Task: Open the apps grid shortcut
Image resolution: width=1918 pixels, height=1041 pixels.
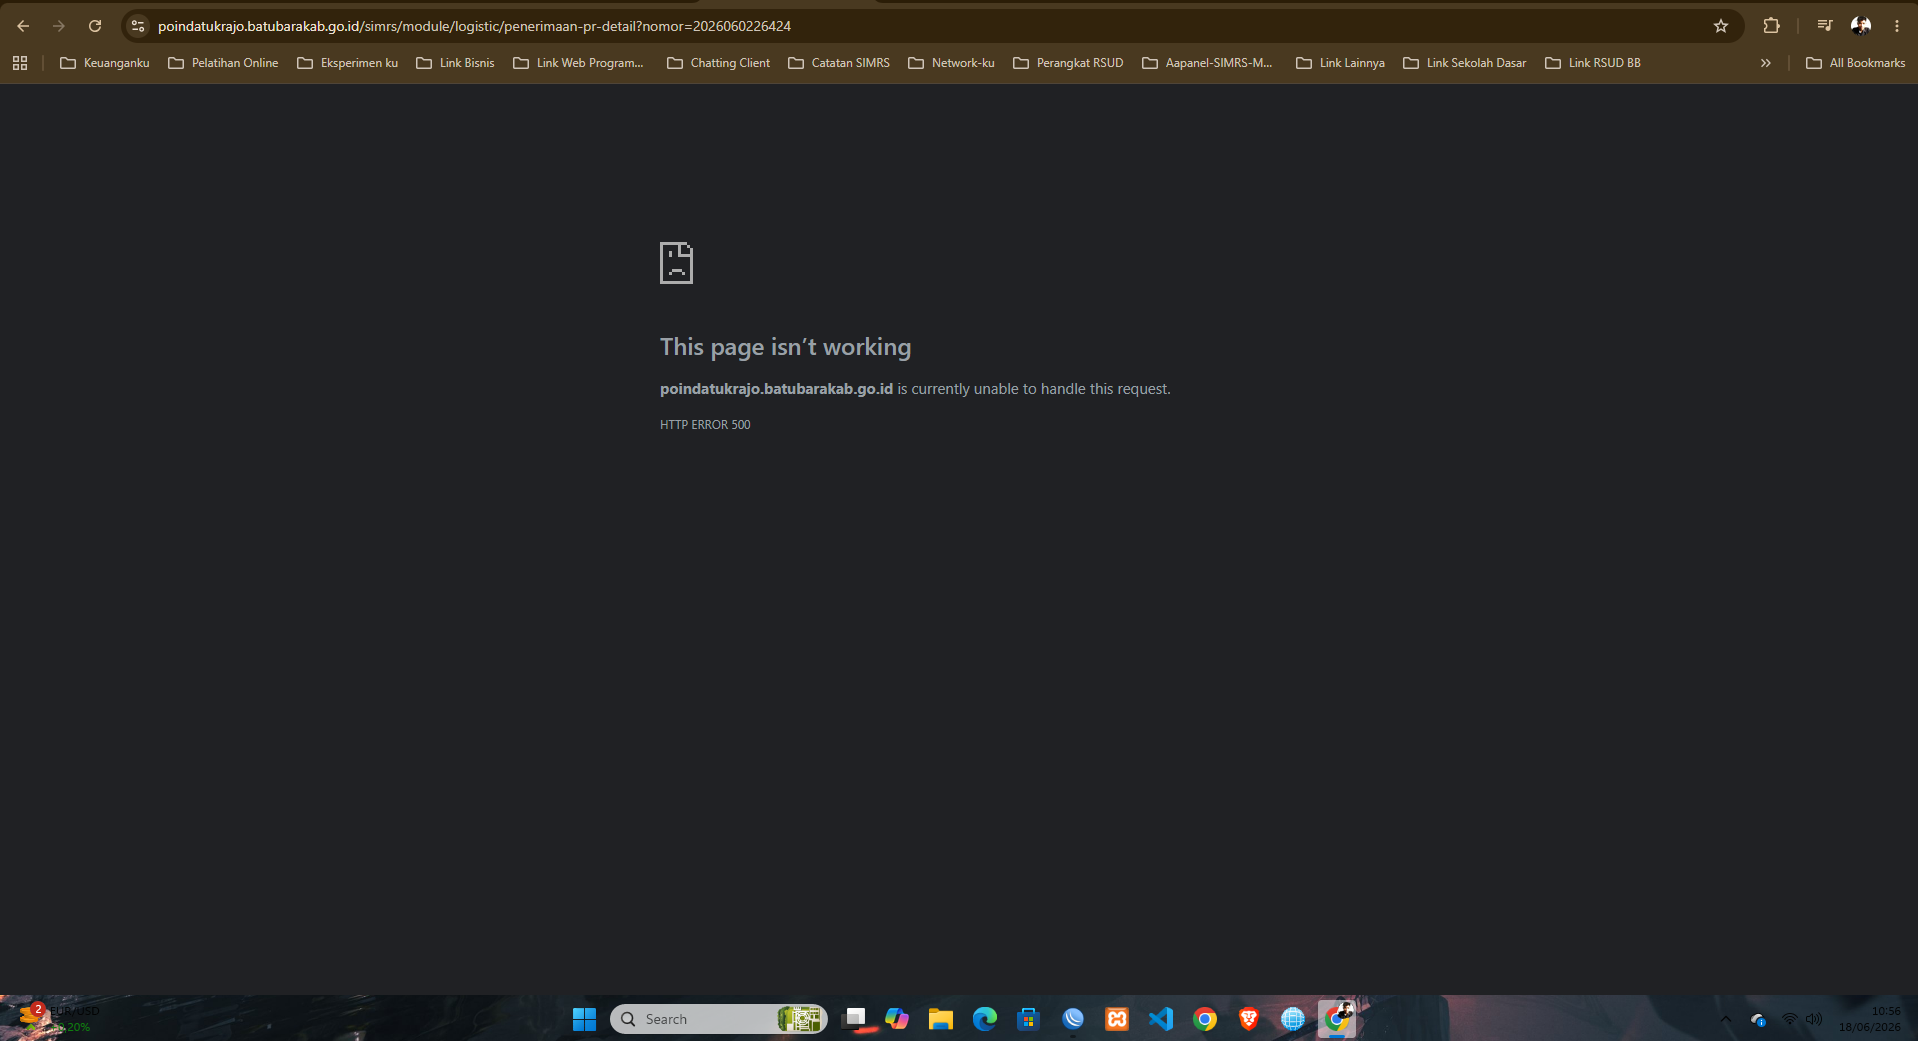Action: [x=20, y=63]
